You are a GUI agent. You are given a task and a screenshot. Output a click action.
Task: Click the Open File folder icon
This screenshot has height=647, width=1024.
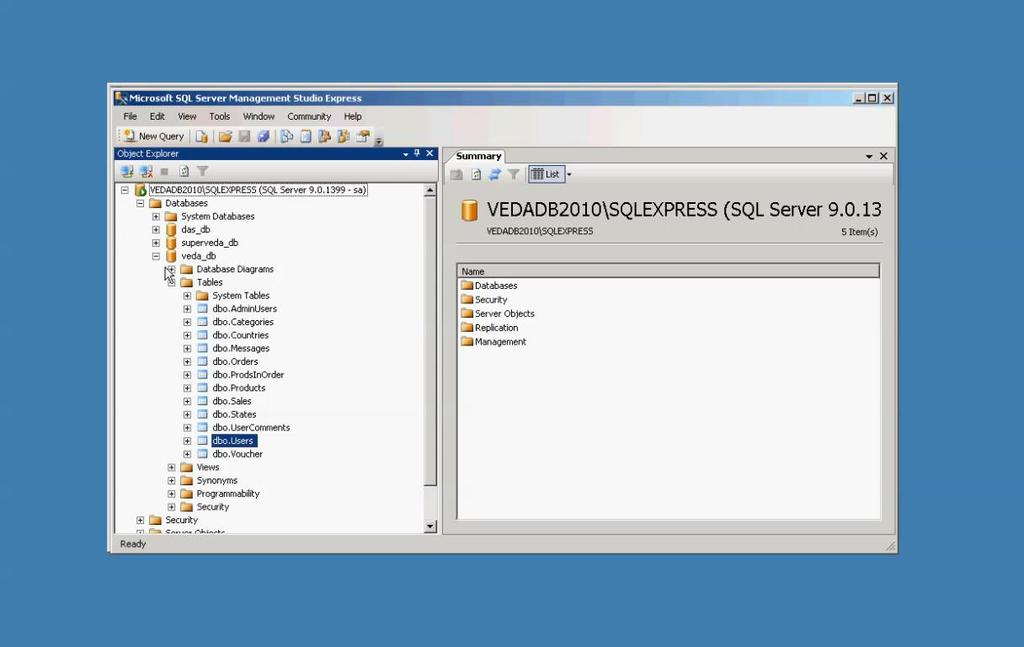225,136
